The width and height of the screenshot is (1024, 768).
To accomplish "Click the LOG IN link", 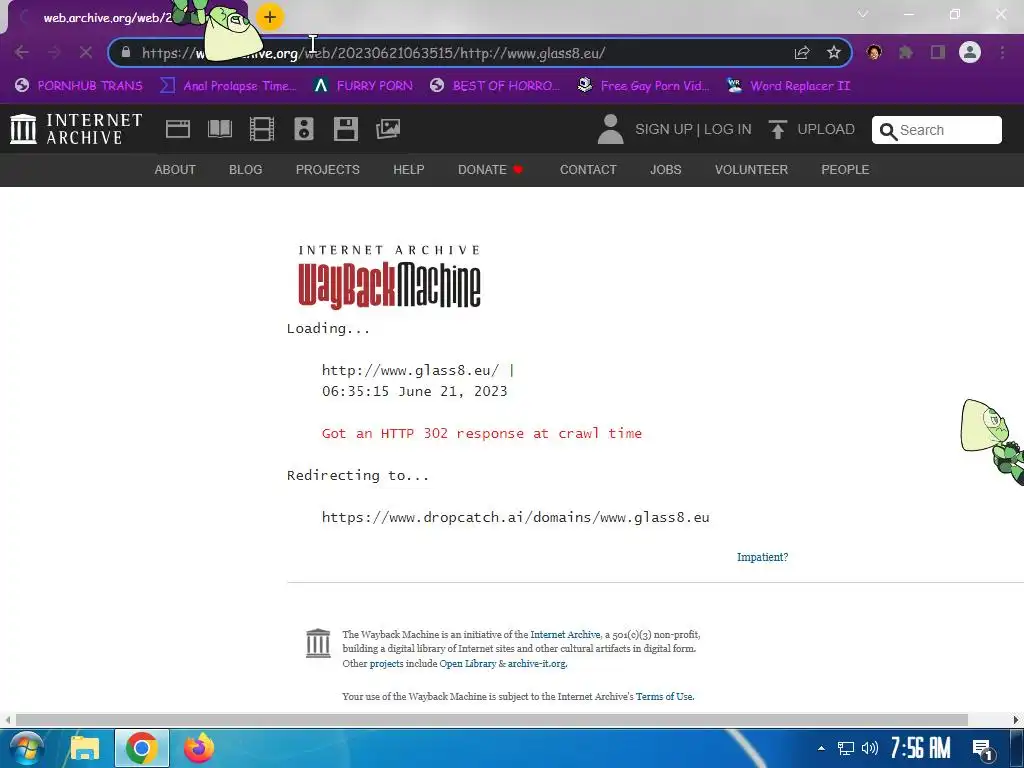I will [x=728, y=129].
